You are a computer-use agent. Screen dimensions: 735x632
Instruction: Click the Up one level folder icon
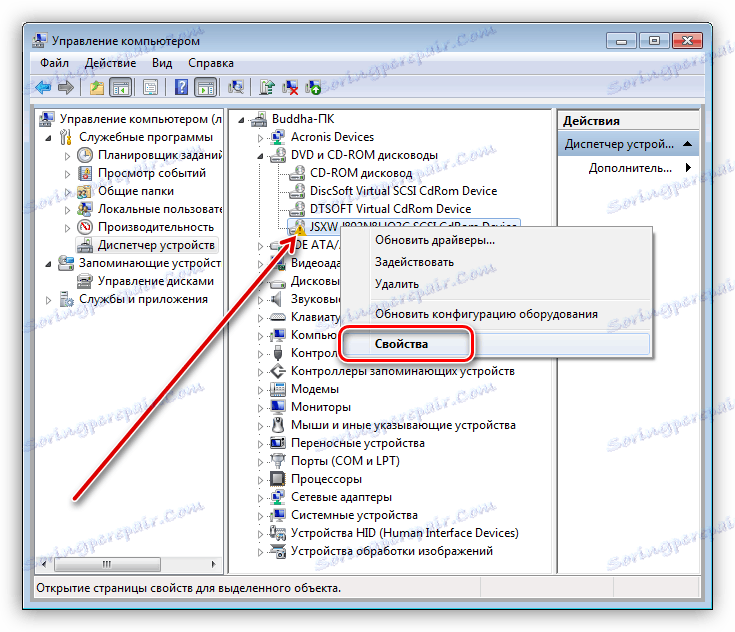pos(97,87)
